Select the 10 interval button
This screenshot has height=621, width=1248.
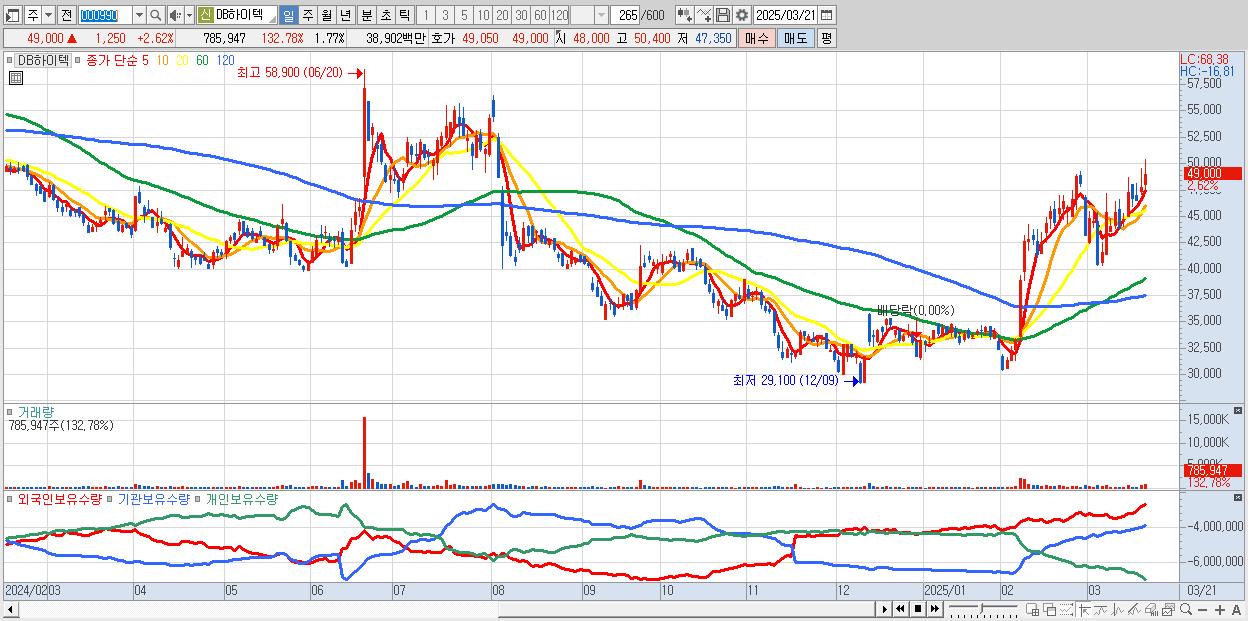[483, 16]
